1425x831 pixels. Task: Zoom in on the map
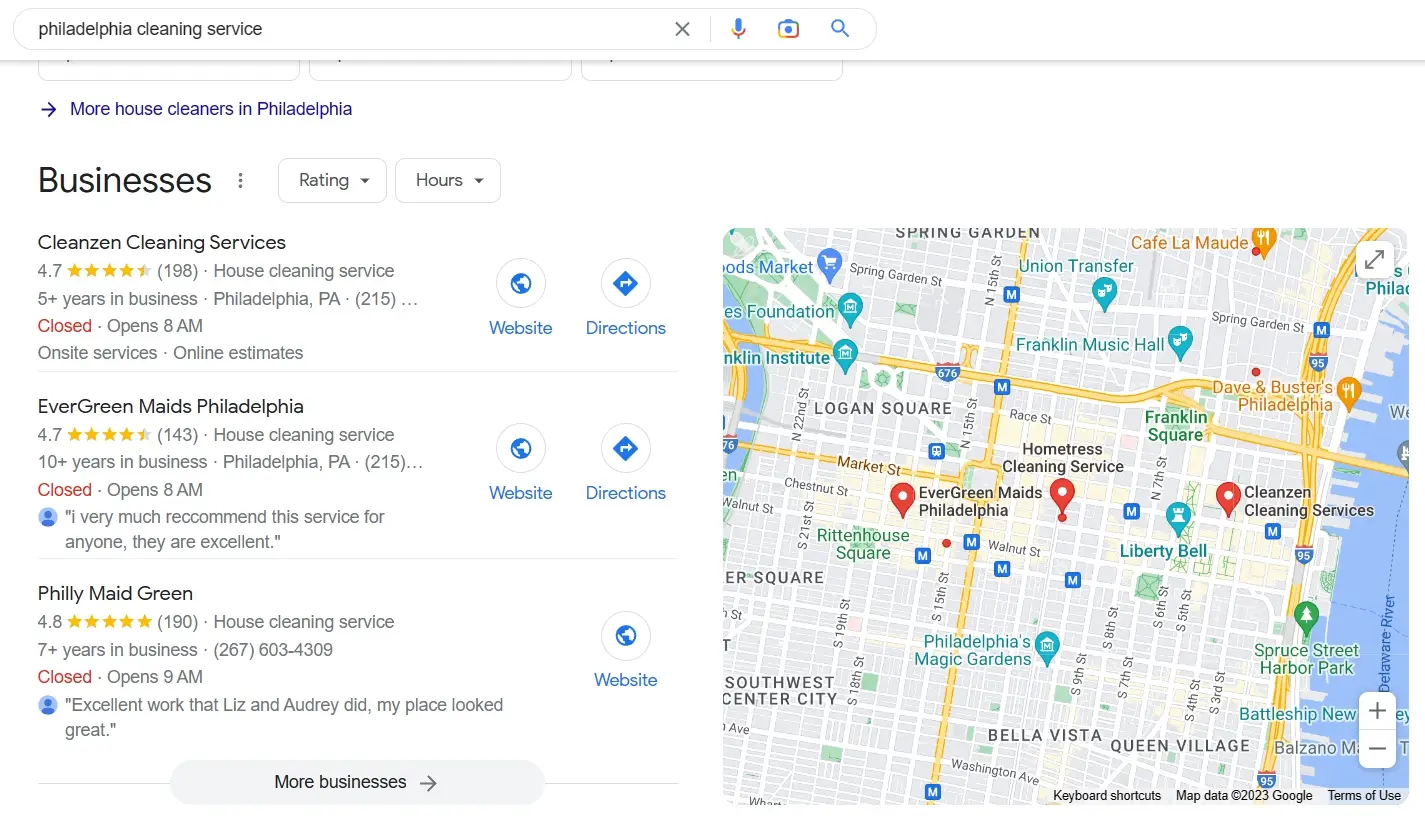click(1377, 711)
